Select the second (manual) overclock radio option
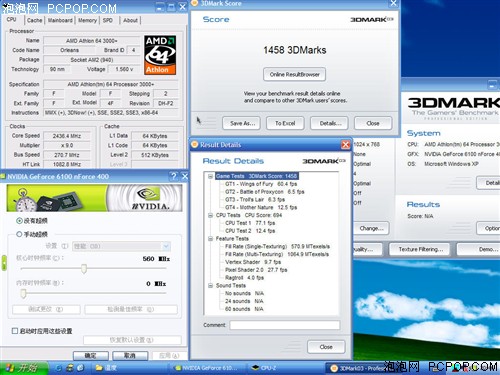Viewport: 500px width, 375px height. click(x=19, y=234)
